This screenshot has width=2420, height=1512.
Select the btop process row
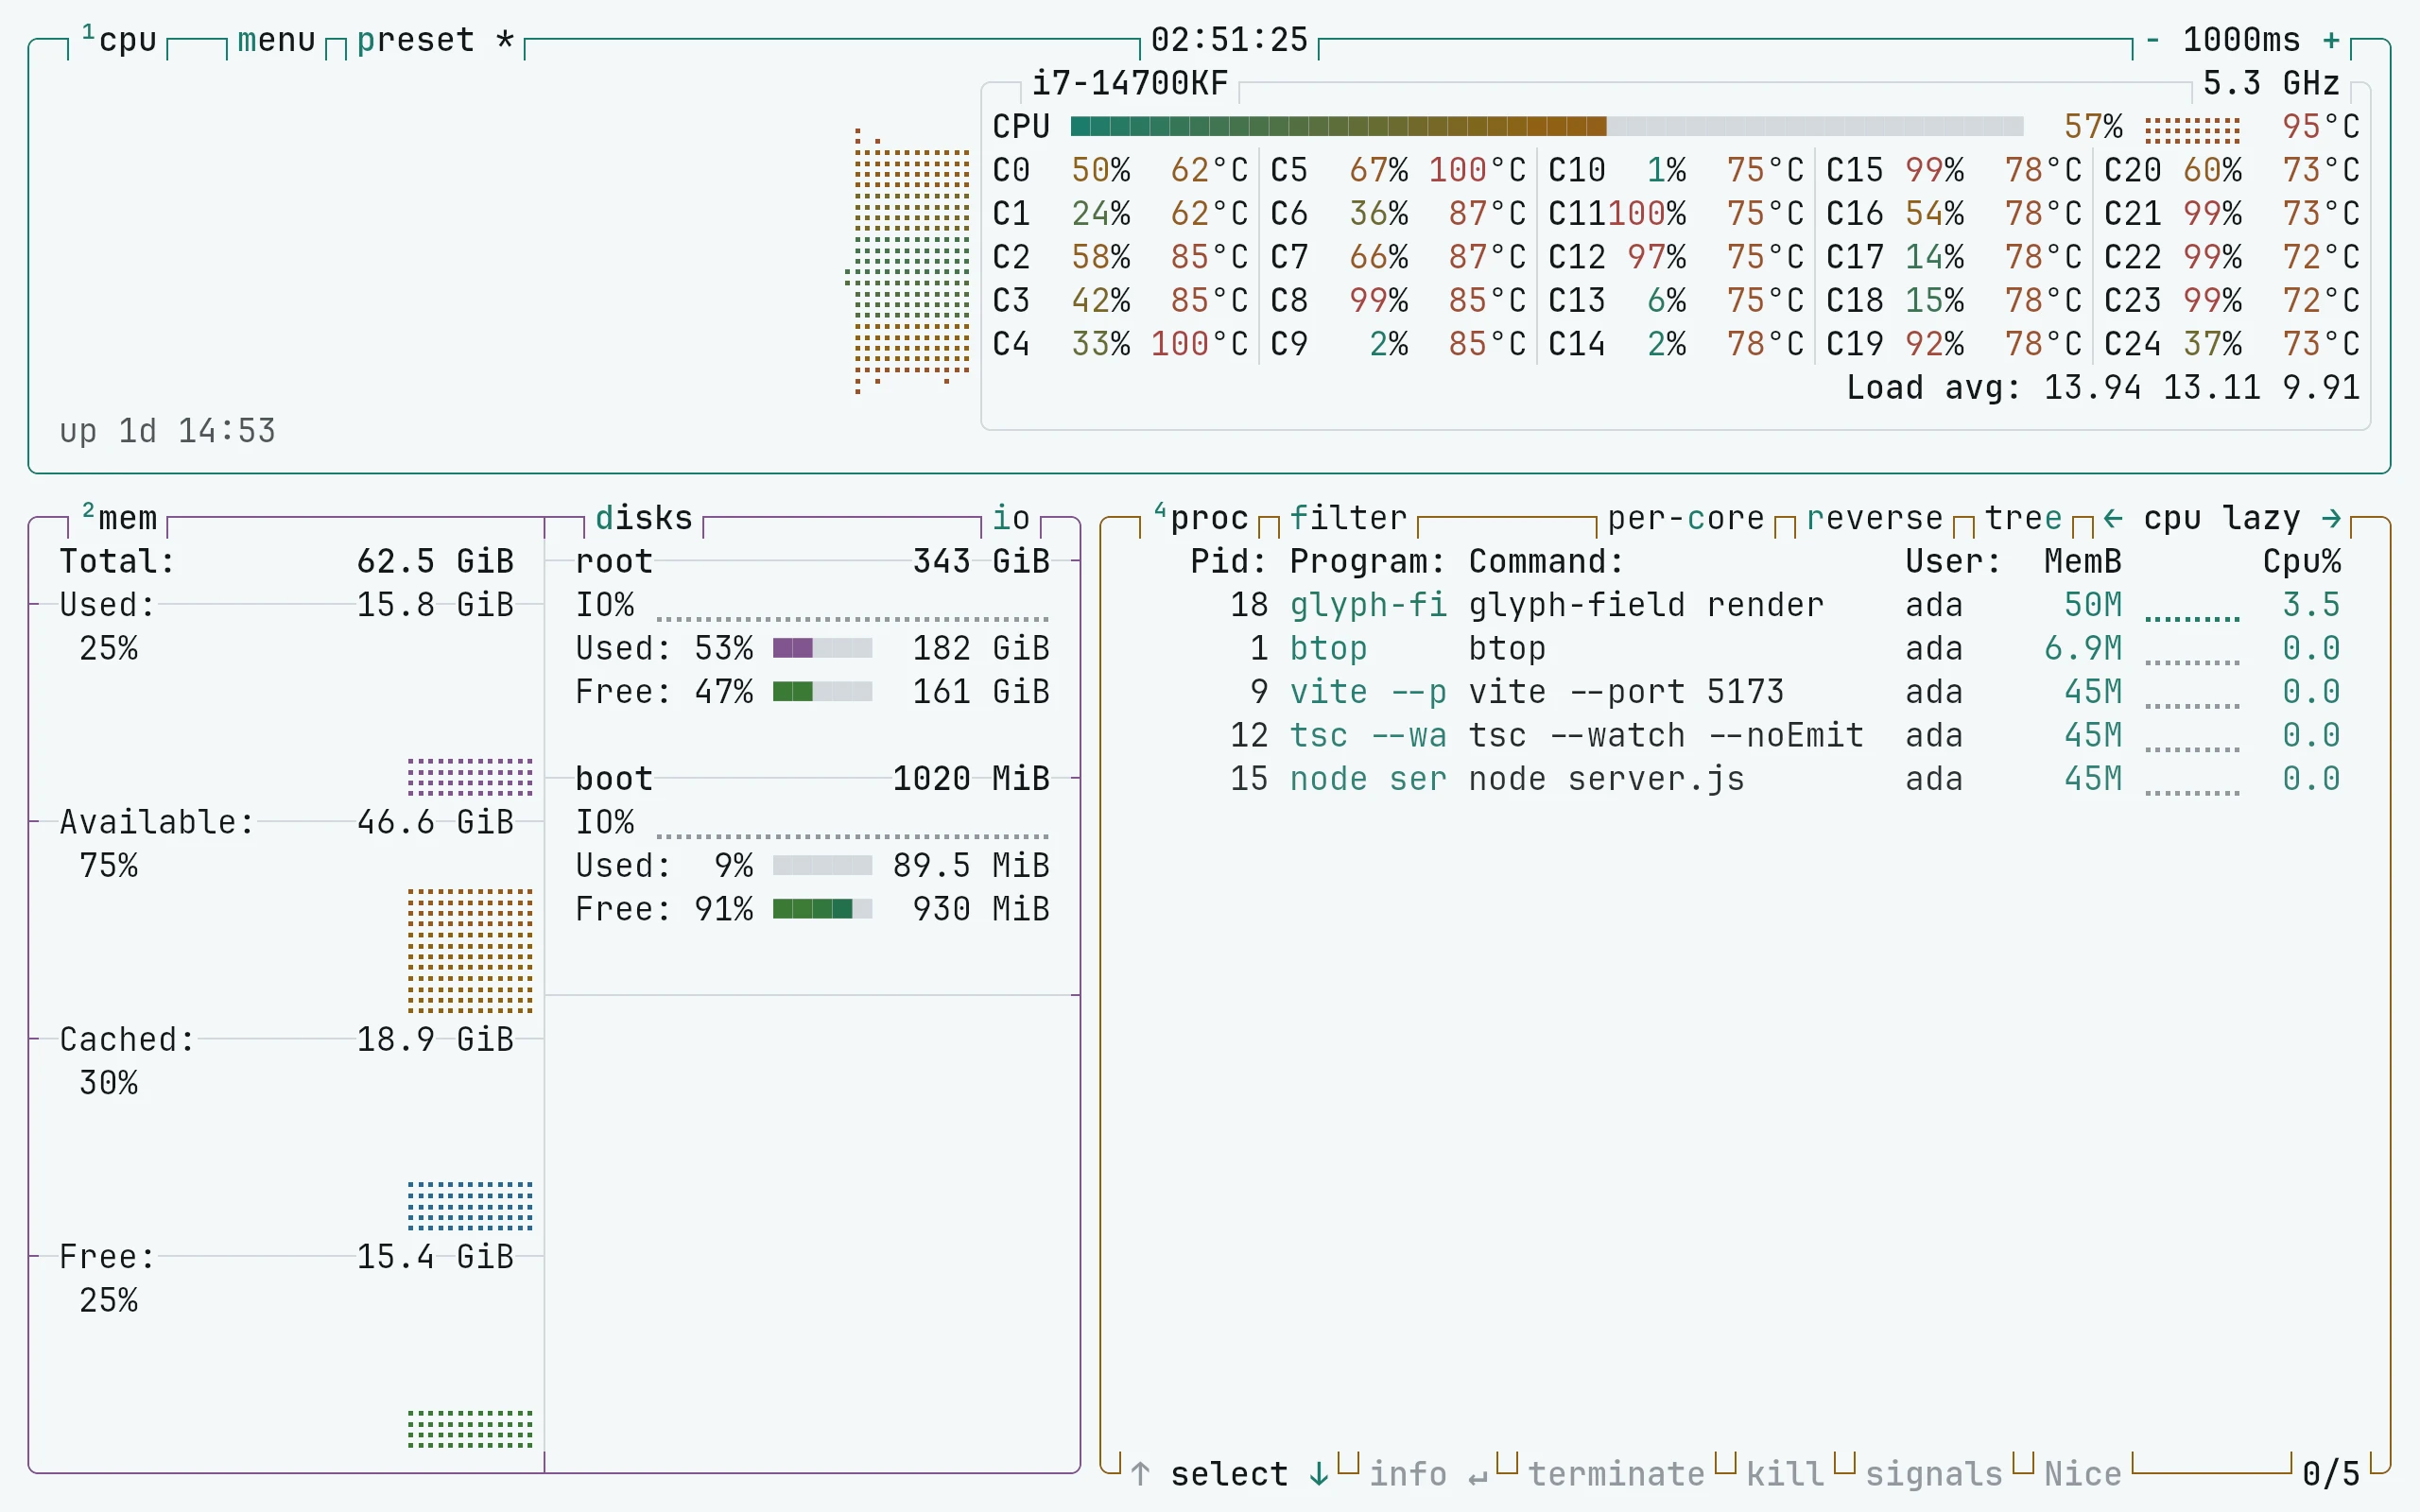point(1745,648)
